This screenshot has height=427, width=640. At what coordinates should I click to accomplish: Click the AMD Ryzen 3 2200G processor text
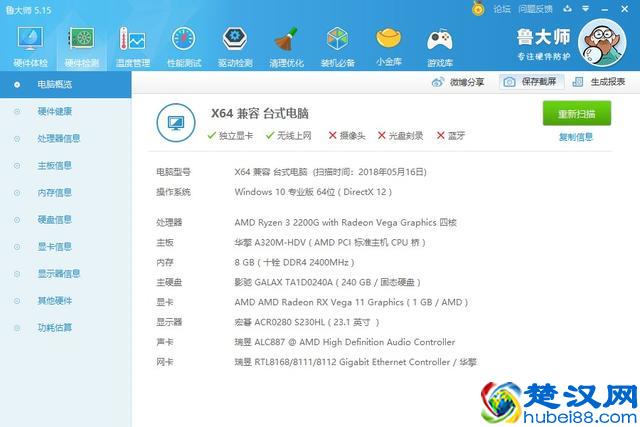click(345, 222)
